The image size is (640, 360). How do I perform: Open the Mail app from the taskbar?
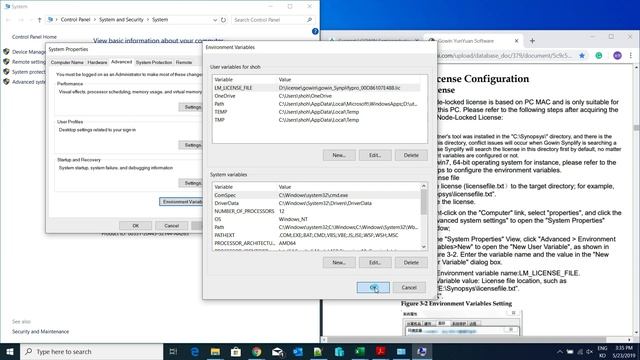click(277, 351)
